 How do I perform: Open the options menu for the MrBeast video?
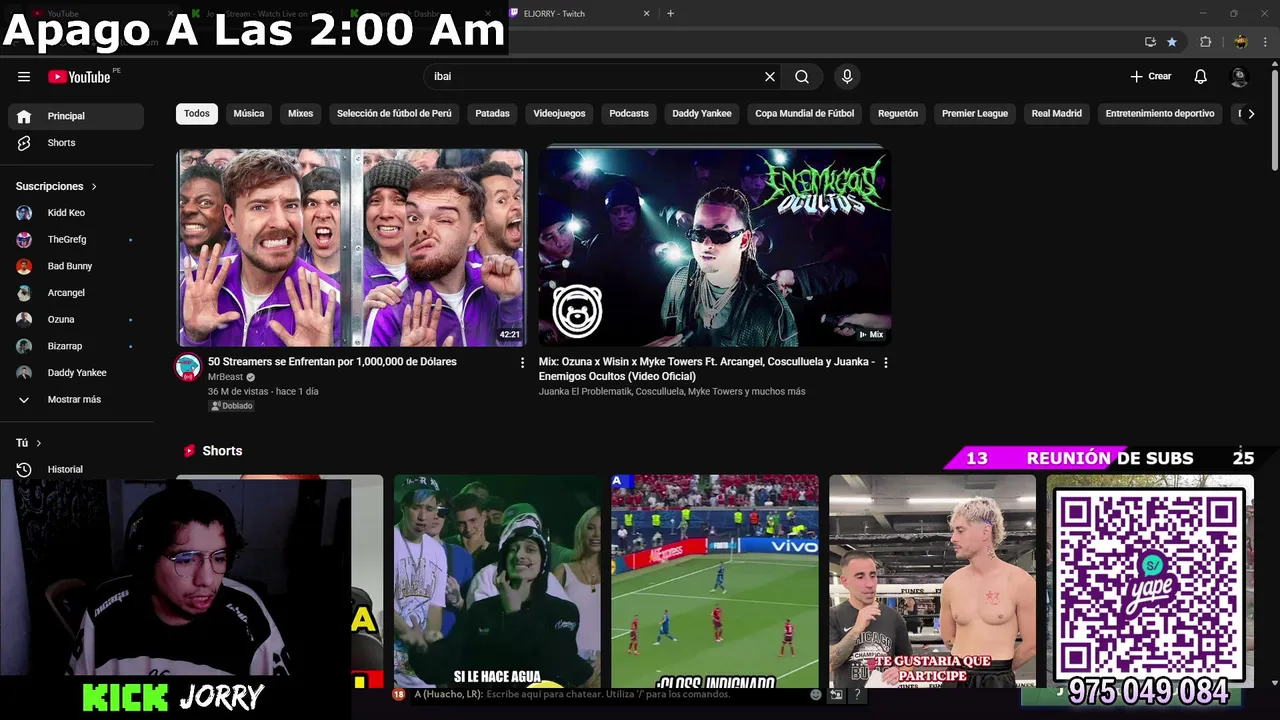coord(522,363)
